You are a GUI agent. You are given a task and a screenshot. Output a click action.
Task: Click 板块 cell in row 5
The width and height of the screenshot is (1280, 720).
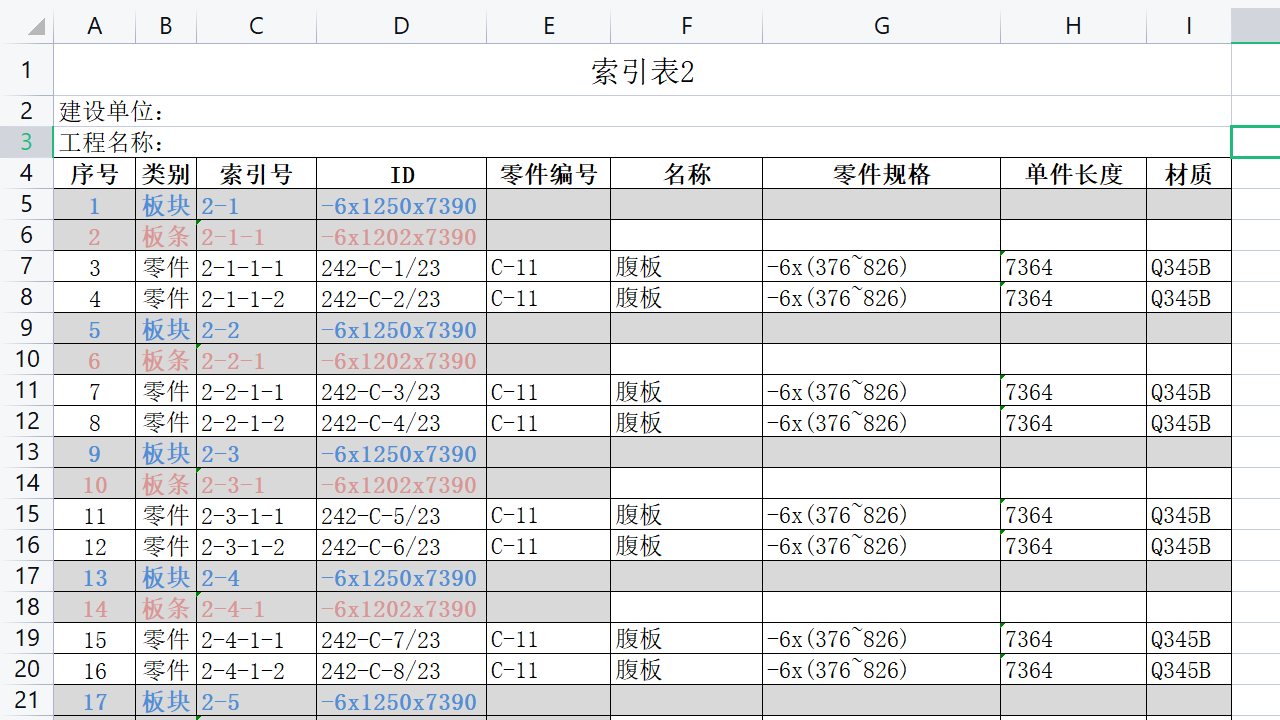coord(166,205)
